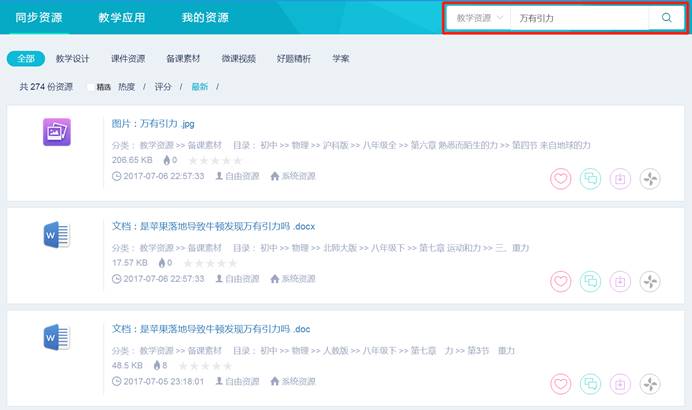The image size is (692, 410).
Task: Filter by 微课视频
Action: pyautogui.click(x=238, y=59)
